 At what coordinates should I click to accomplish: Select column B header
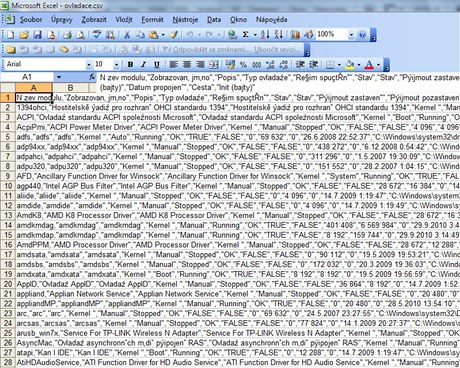coord(70,88)
